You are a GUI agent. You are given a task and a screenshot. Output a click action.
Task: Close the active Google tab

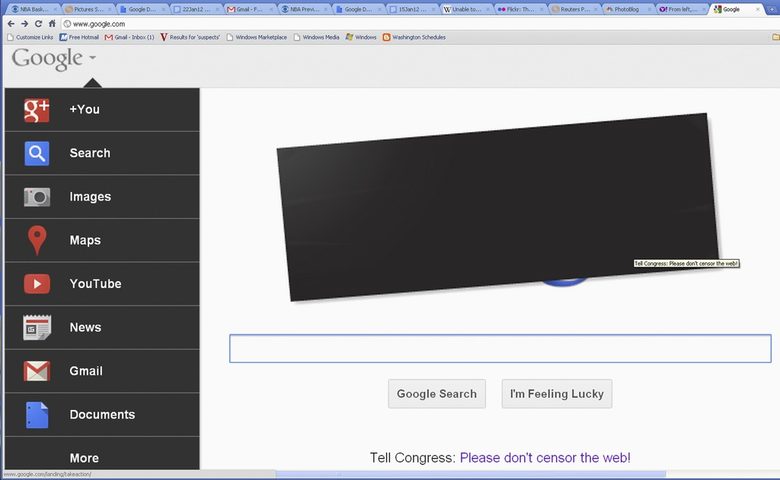758,9
